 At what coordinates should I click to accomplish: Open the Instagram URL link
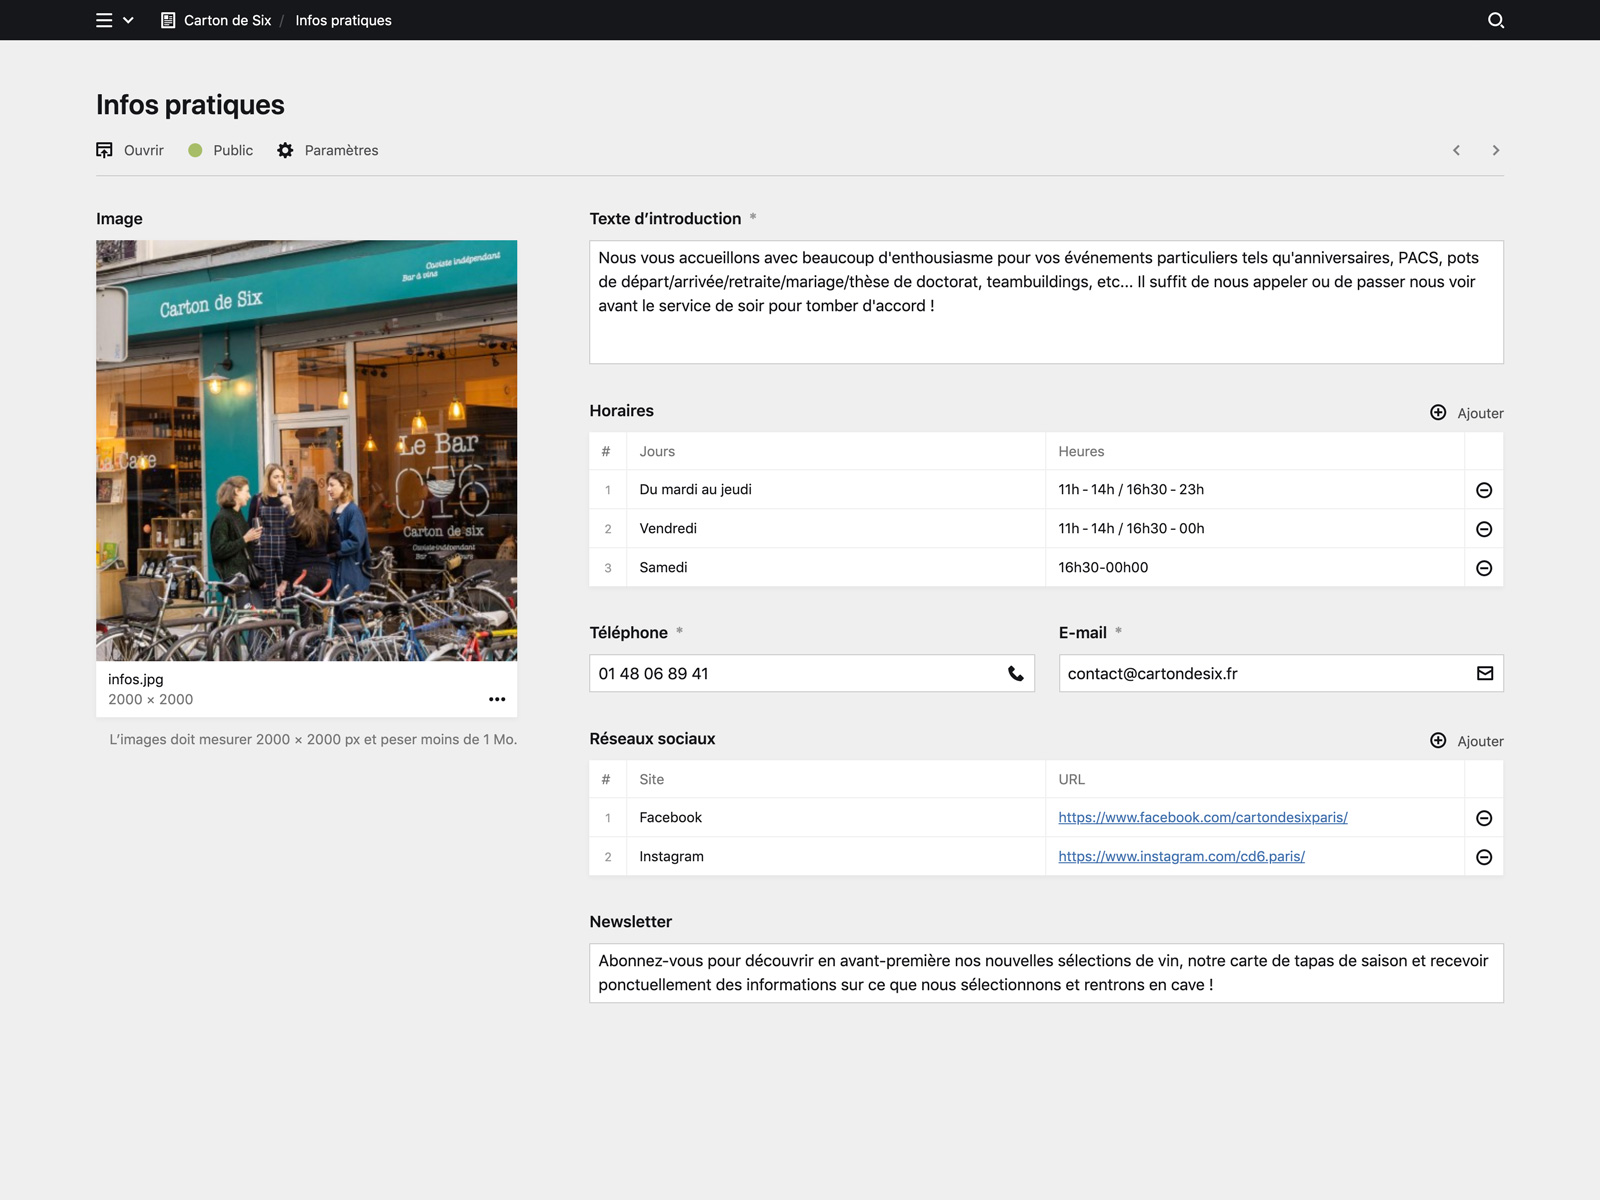click(x=1181, y=856)
